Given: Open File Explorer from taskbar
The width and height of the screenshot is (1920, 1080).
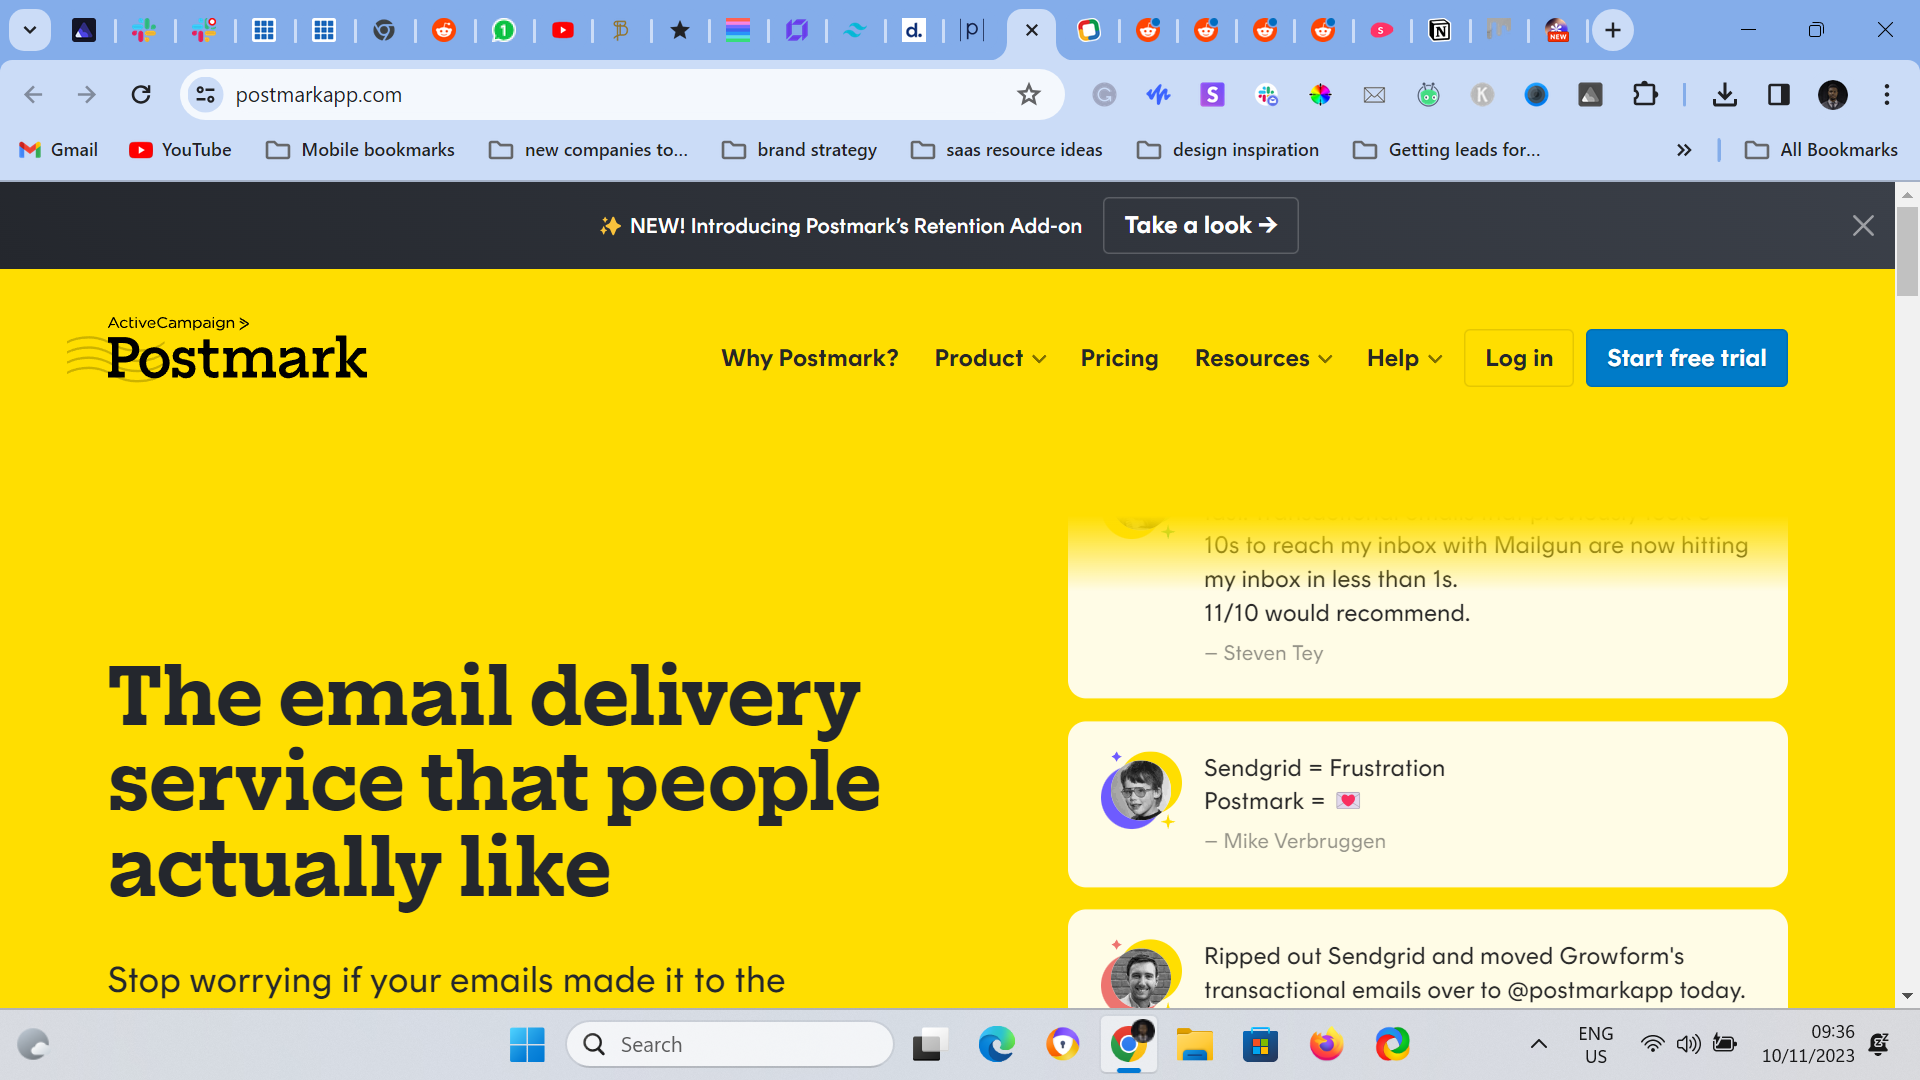Looking at the screenshot, I should (1194, 1045).
